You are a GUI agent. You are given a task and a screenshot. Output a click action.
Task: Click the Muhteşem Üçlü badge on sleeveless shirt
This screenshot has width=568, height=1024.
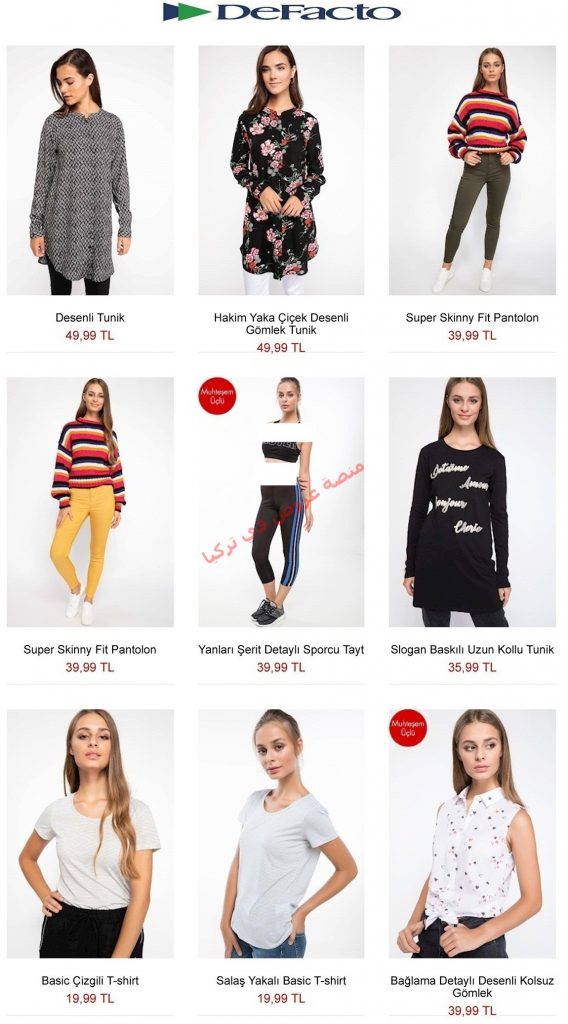click(407, 728)
